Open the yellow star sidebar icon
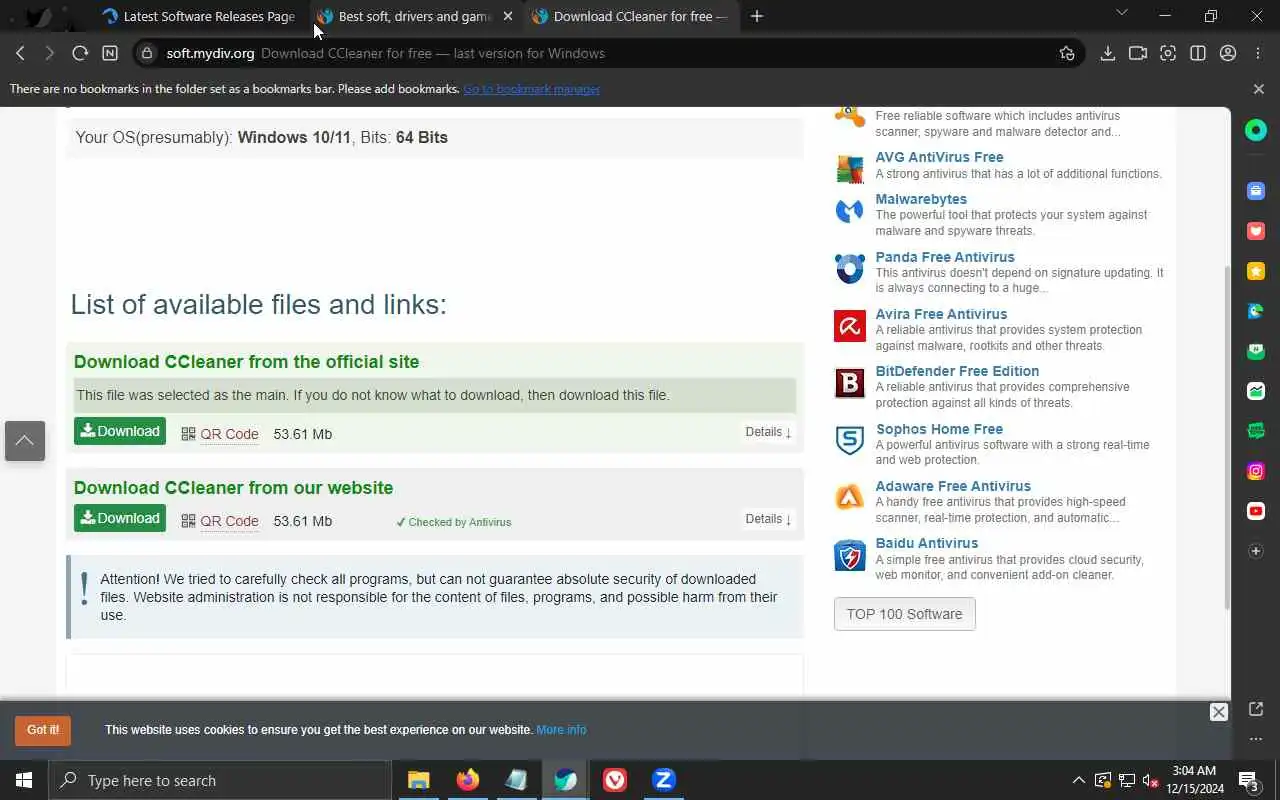The height and width of the screenshot is (800, 1280). click(x=1256, y=271)
